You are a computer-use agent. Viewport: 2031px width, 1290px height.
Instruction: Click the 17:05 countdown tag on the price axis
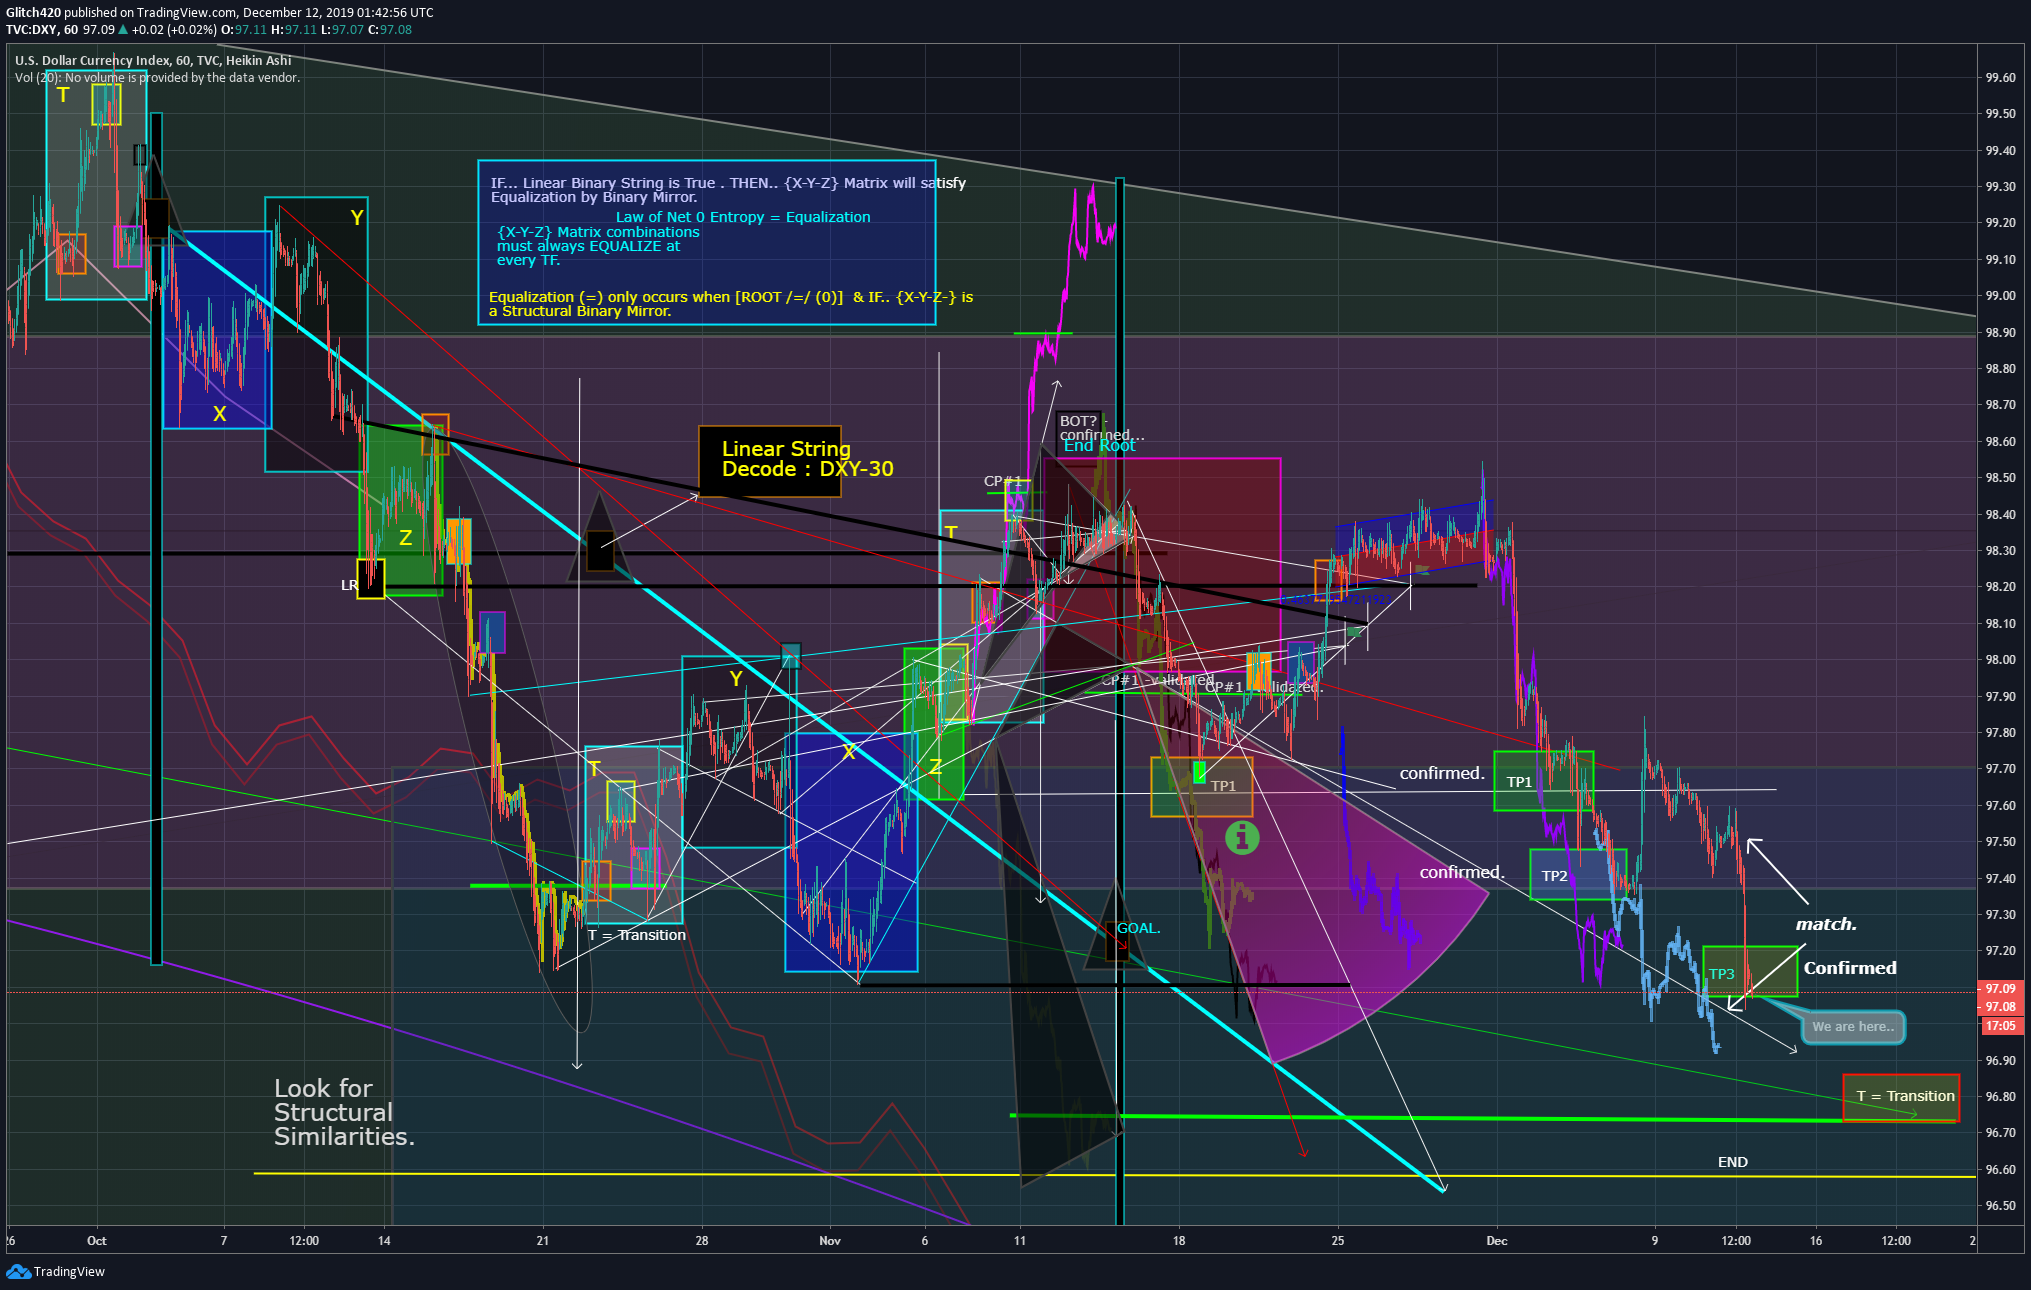[x=2000, y=1025]
